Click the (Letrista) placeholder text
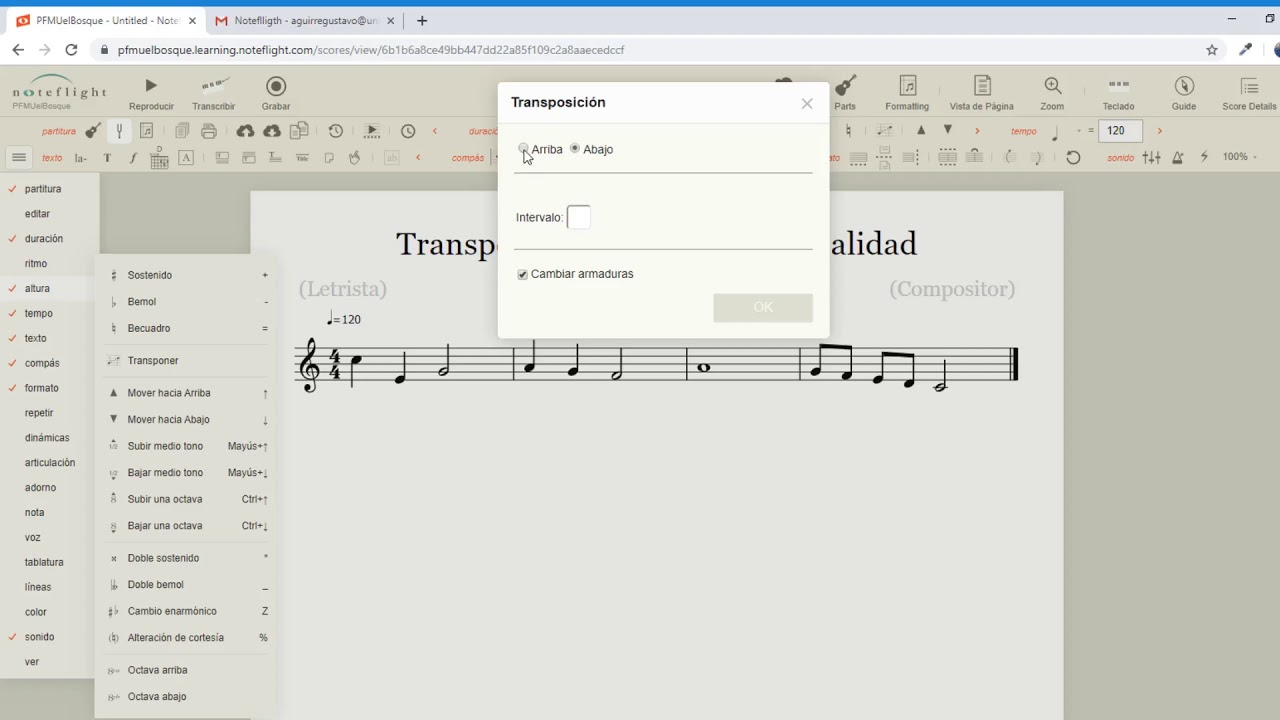The height and width of the screenshot is (720, 1280). pos(342,289)
